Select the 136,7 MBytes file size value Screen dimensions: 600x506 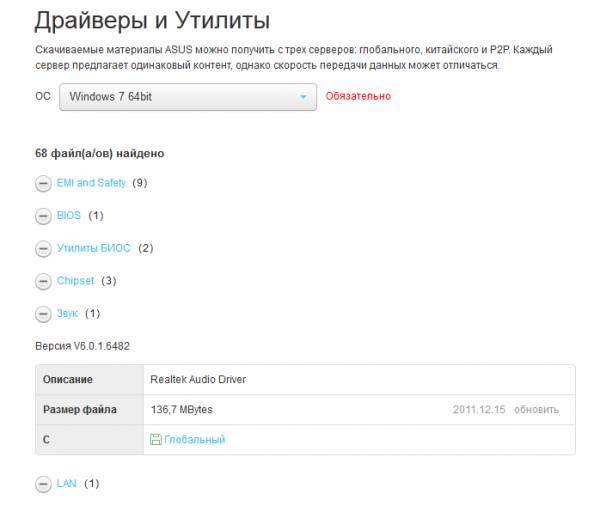point(182,410)
